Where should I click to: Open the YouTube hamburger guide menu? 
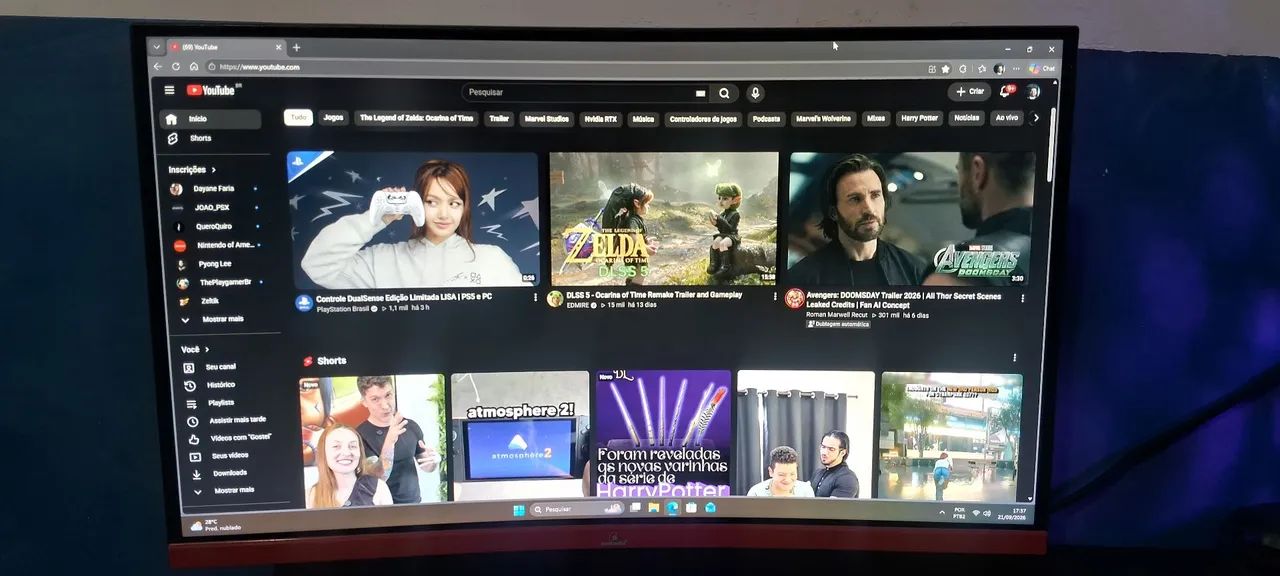[x=169, y=90]
